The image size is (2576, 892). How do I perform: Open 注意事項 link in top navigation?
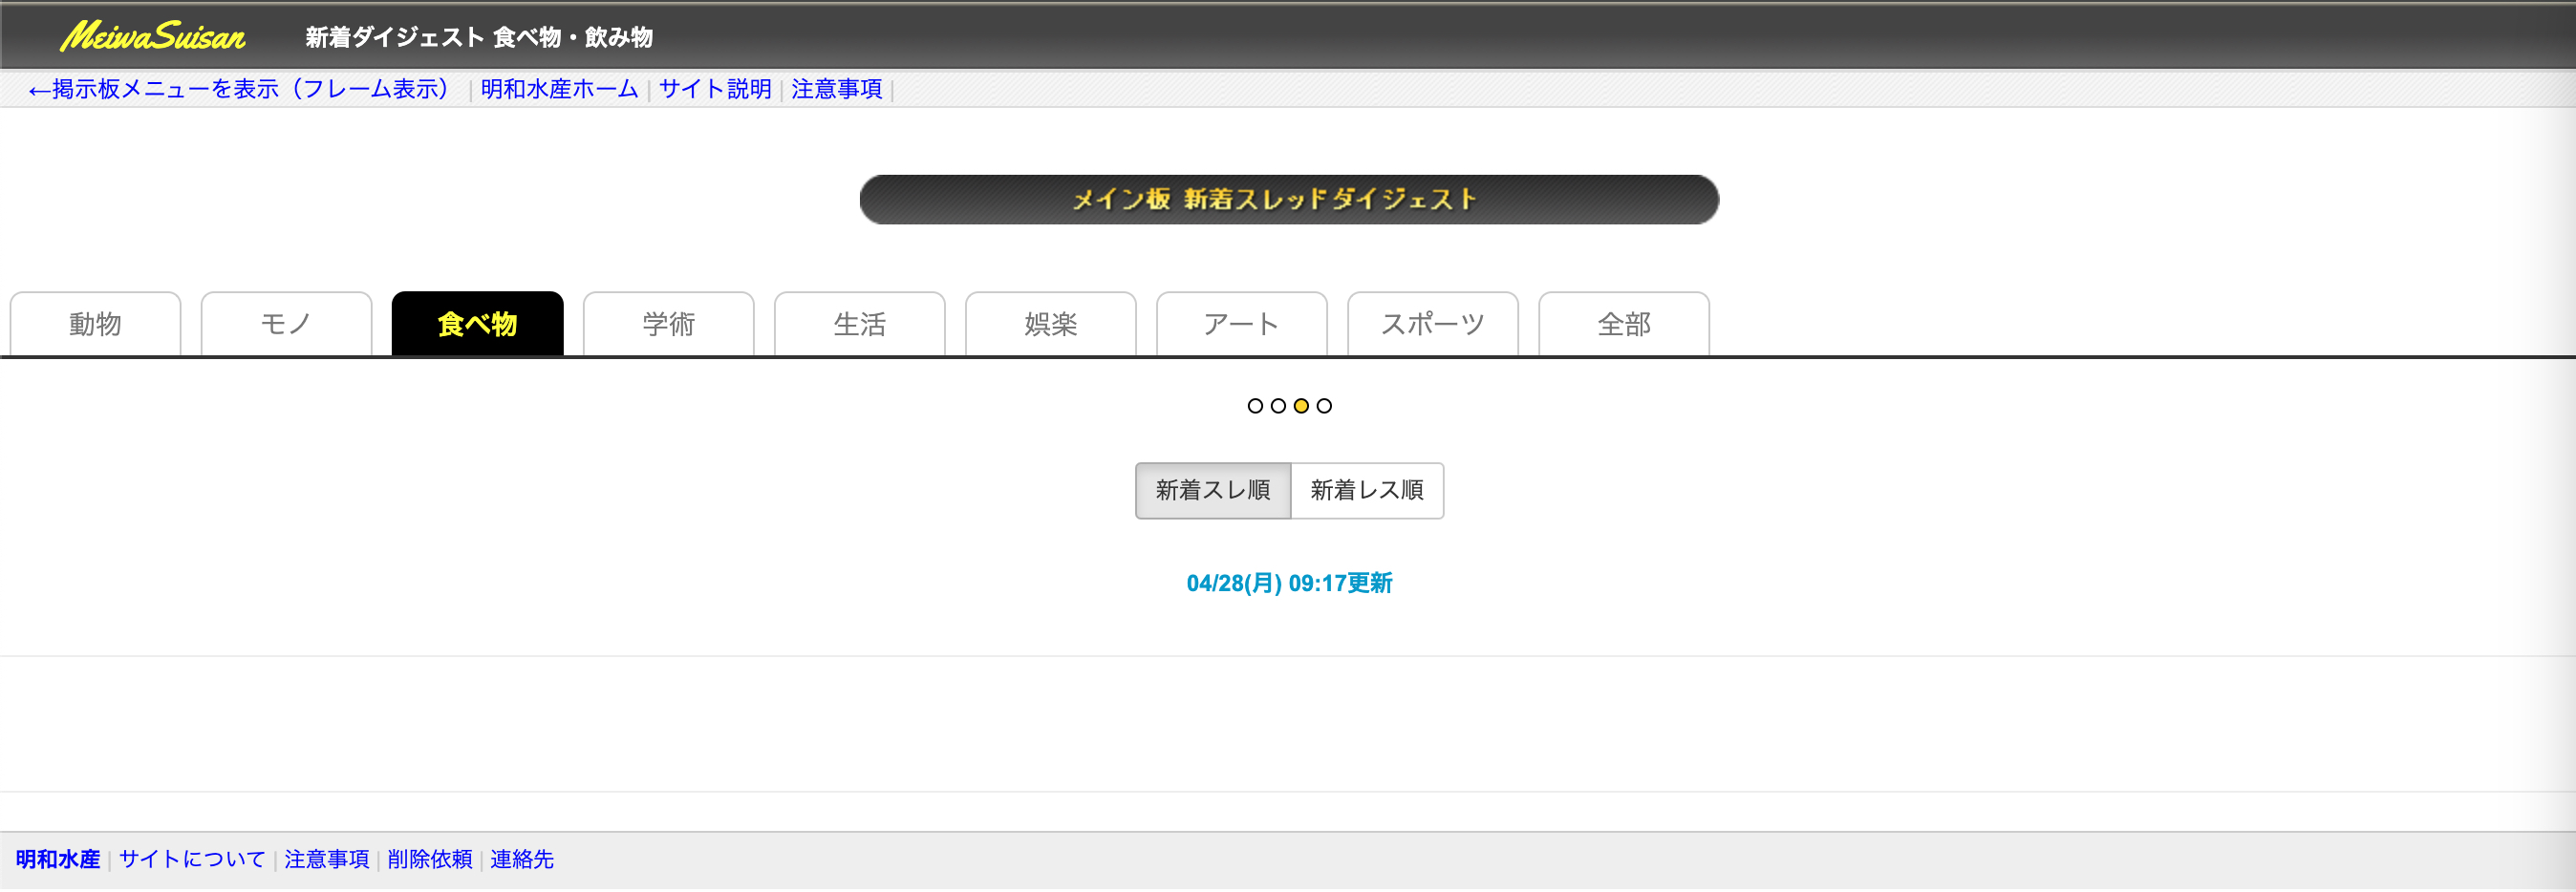[837, 89]
